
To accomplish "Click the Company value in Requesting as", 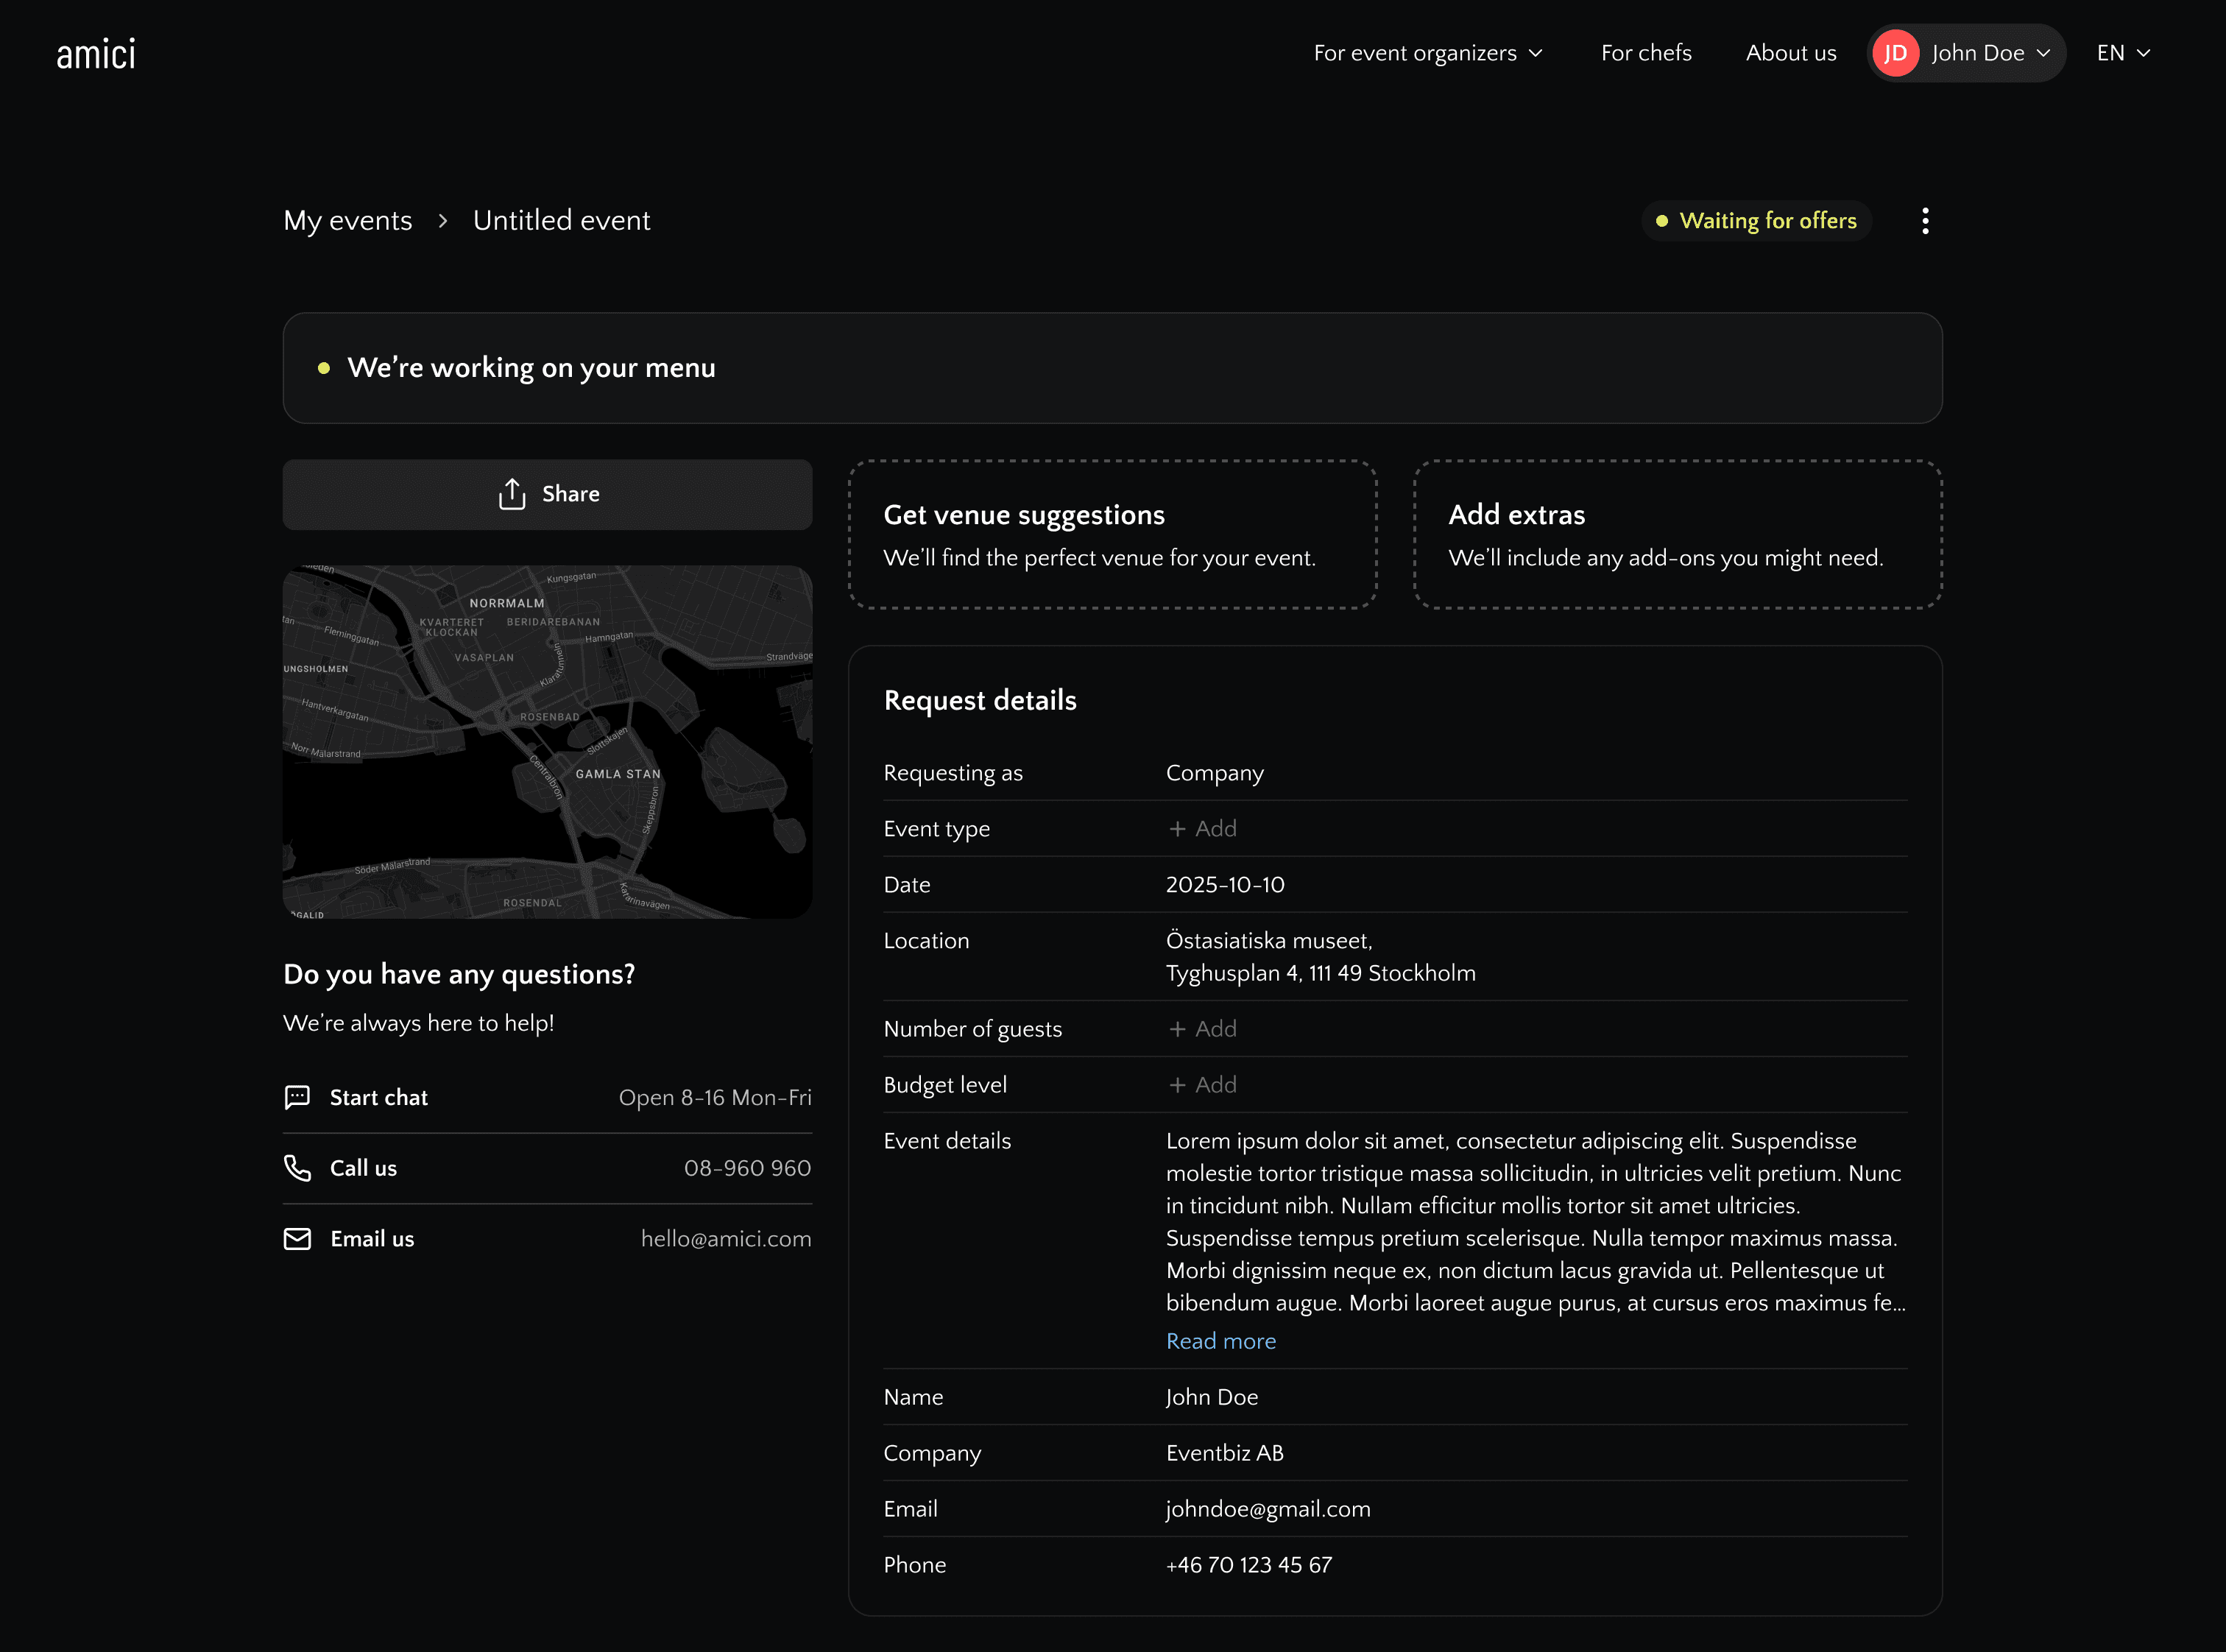I will coord(1214,773).
